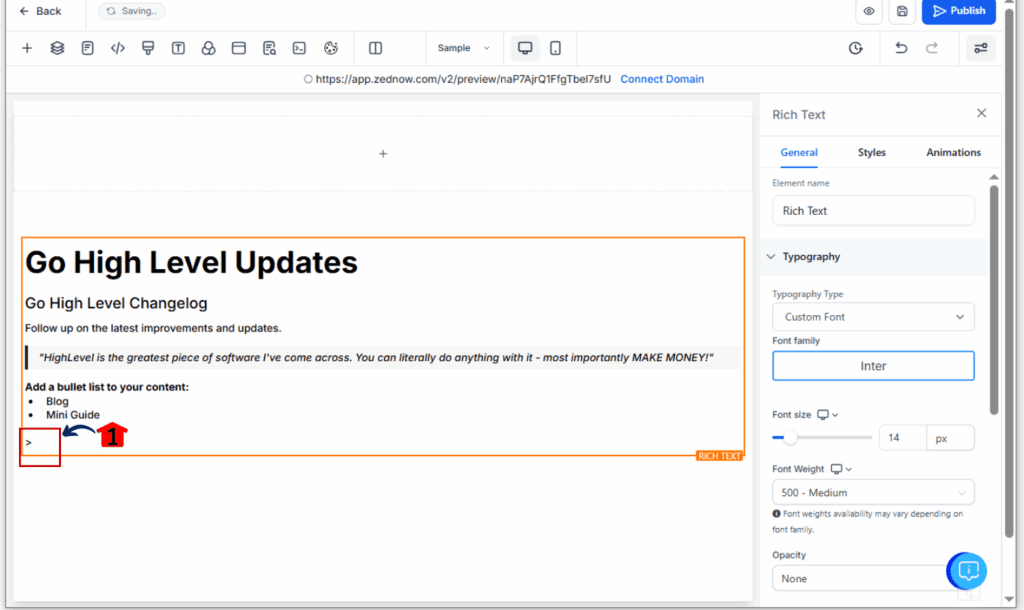This screenshot has height=610, width=1024.
Task: Toggle the split columns layout icon
Action: (376, 48)
